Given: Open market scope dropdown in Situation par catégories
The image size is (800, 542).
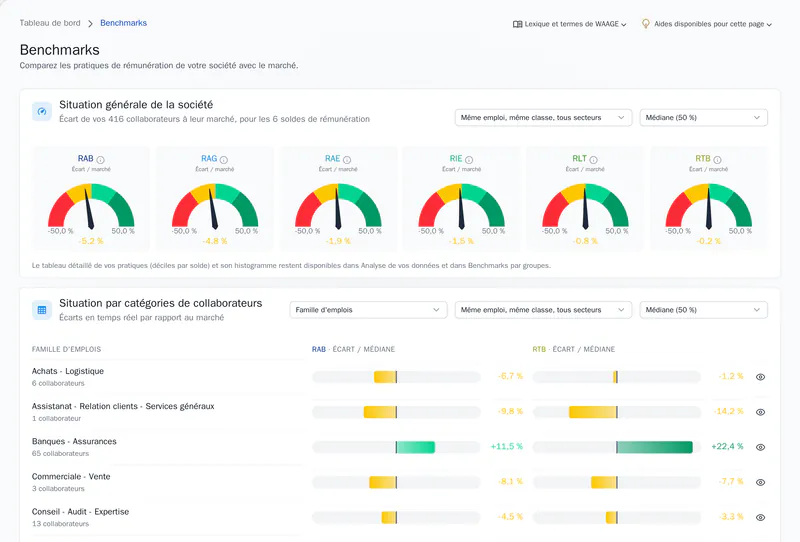Looking at the screenshot, I should click(543, 310).
